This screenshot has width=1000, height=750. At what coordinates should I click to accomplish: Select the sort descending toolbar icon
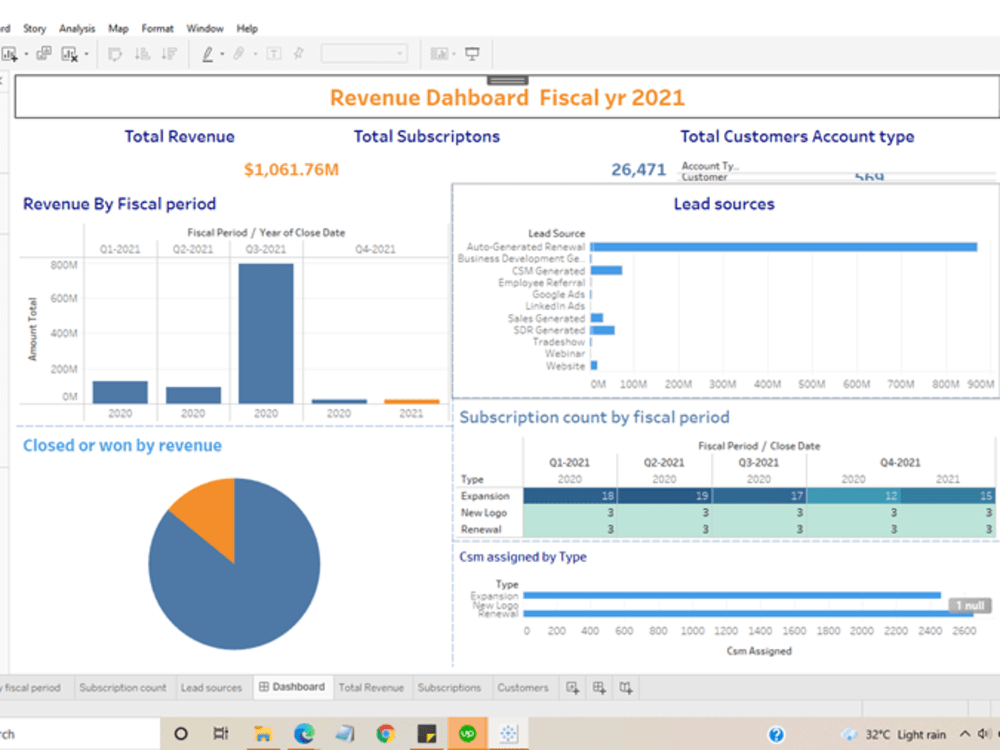pyautogui.click(x=170, y=53)
